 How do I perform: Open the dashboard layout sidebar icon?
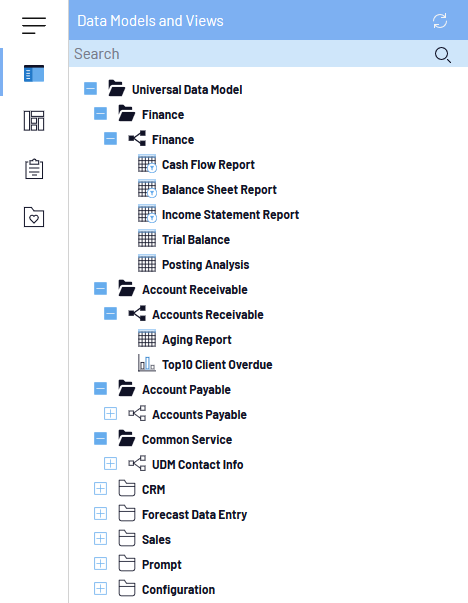tap(34, 121)
